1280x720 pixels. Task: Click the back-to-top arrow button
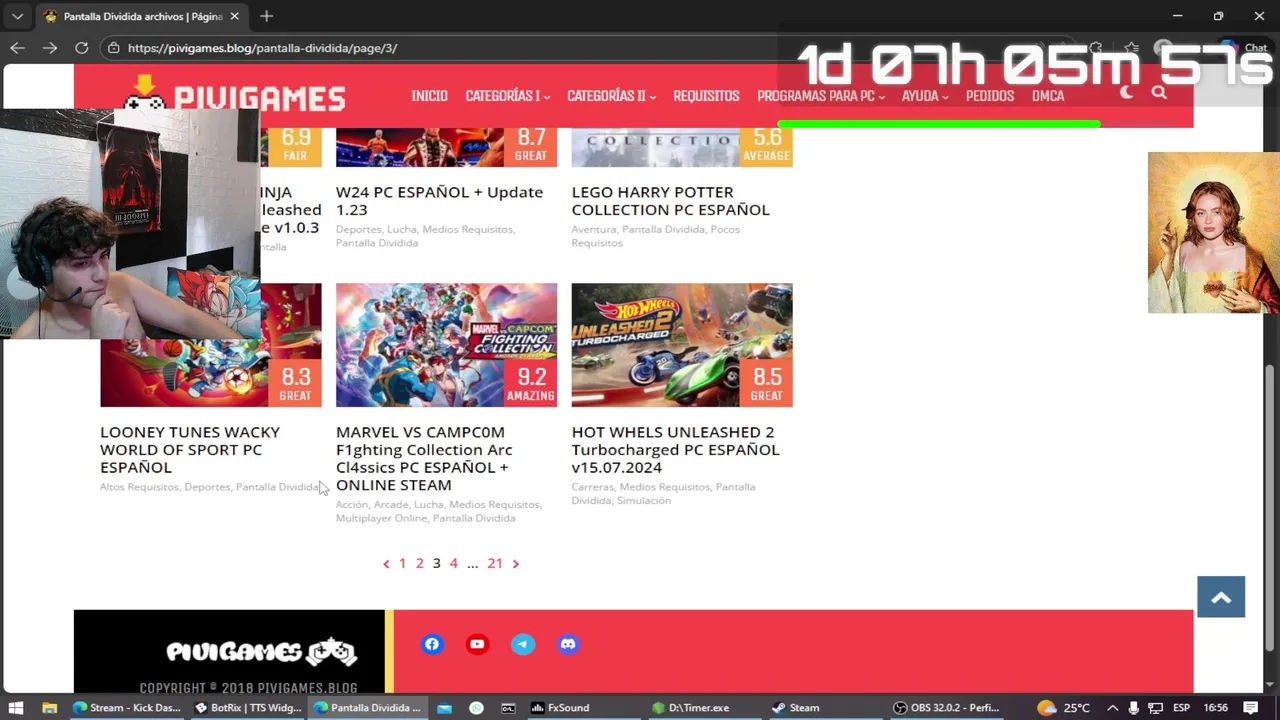(1221, 597)
